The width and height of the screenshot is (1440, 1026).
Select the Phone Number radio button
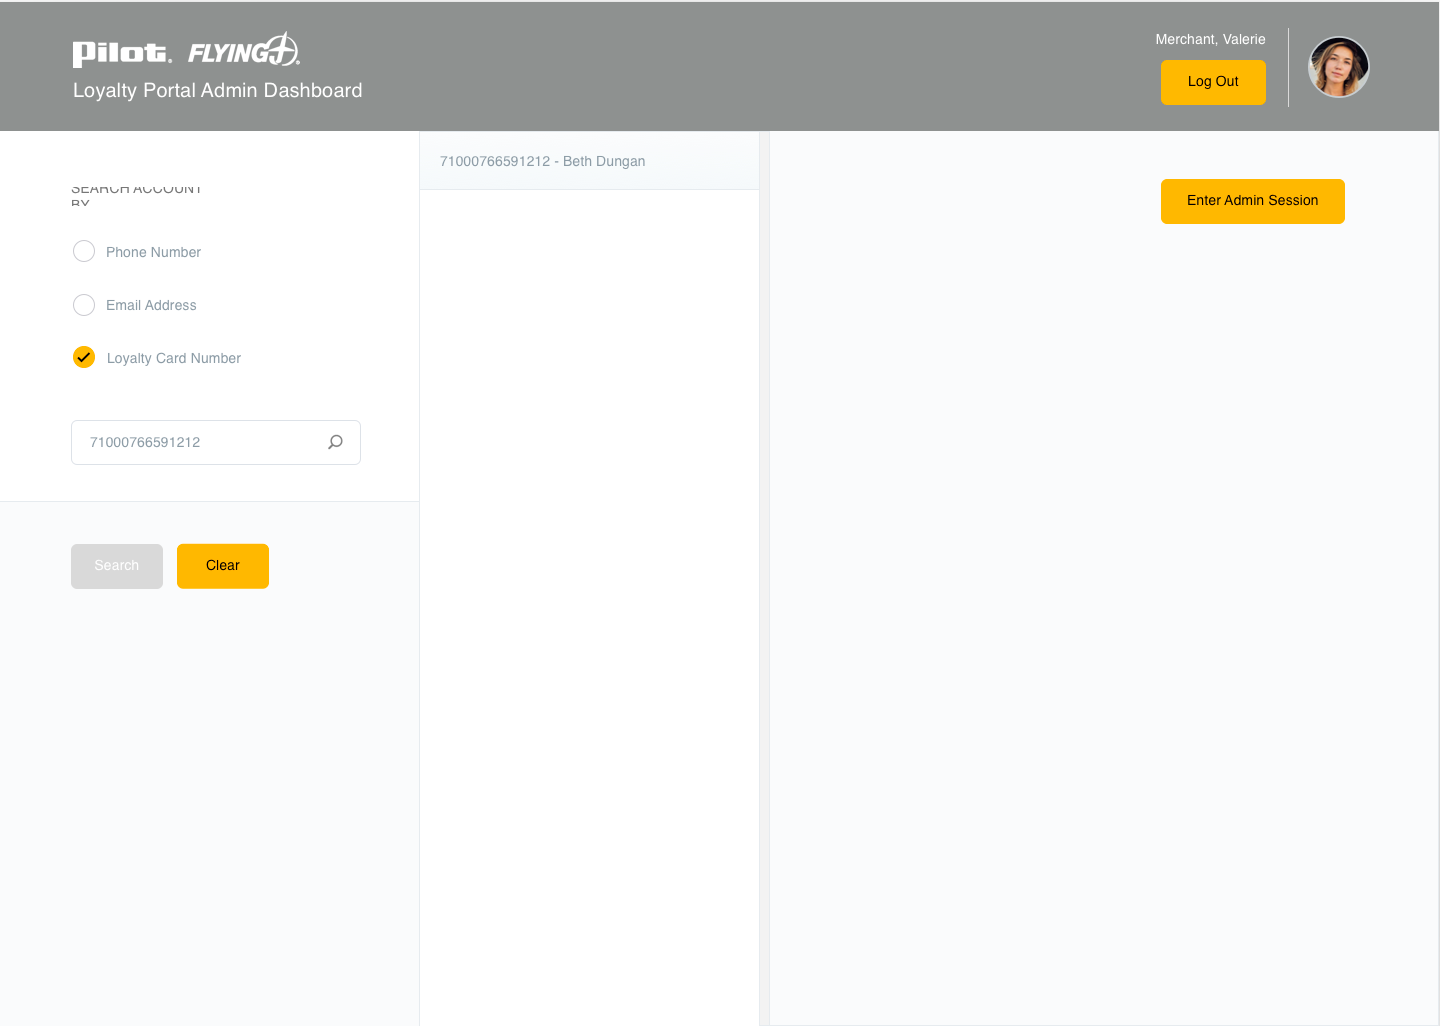(x=84, y=251)
